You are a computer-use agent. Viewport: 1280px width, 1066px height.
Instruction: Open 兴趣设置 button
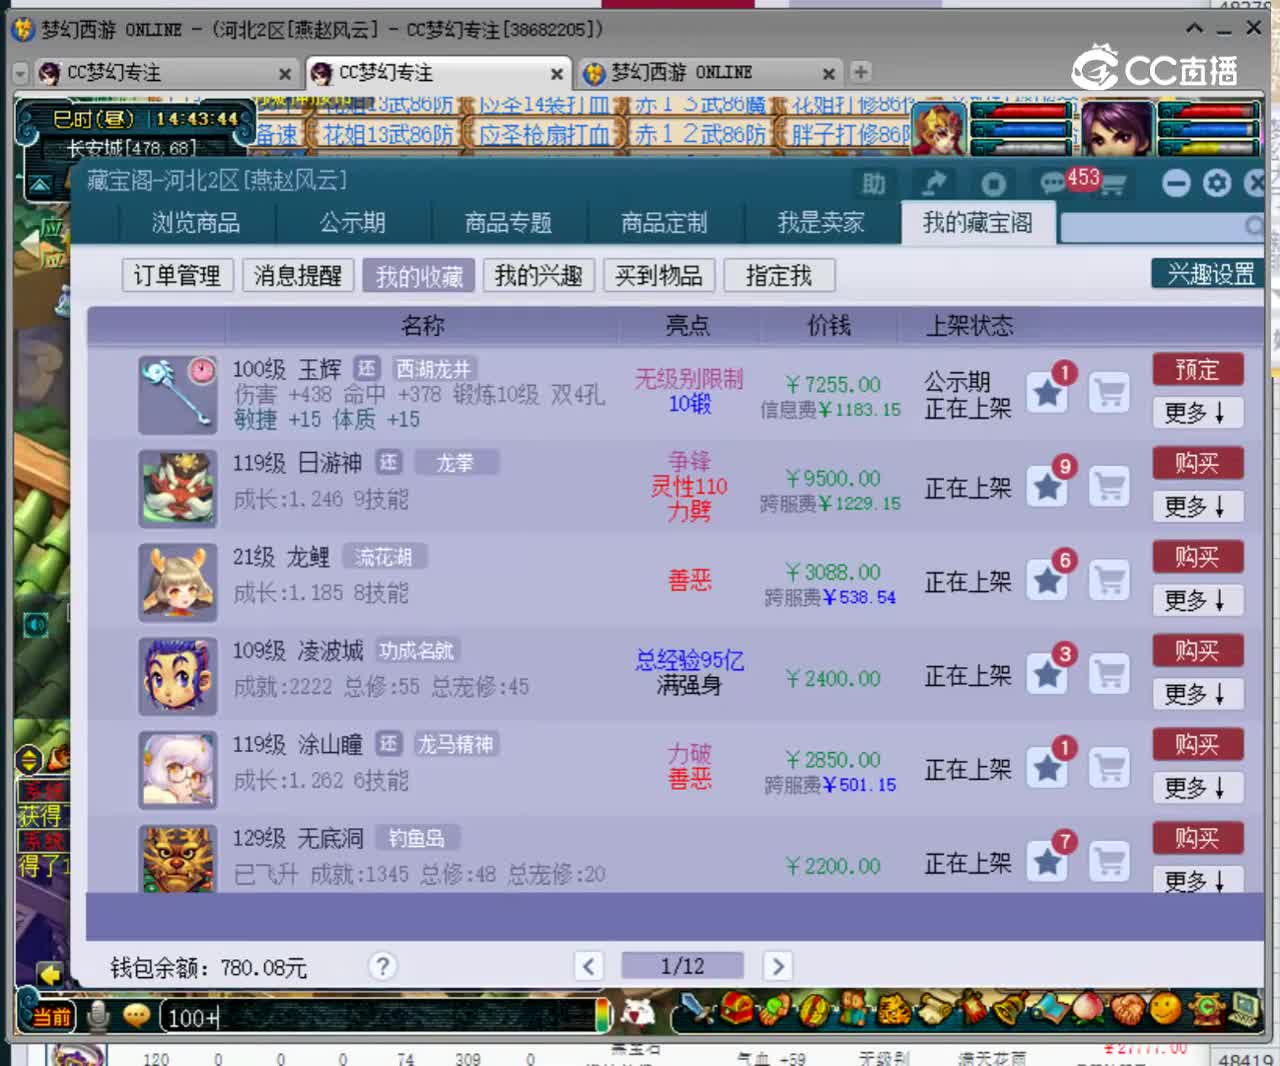(1210, 273)
